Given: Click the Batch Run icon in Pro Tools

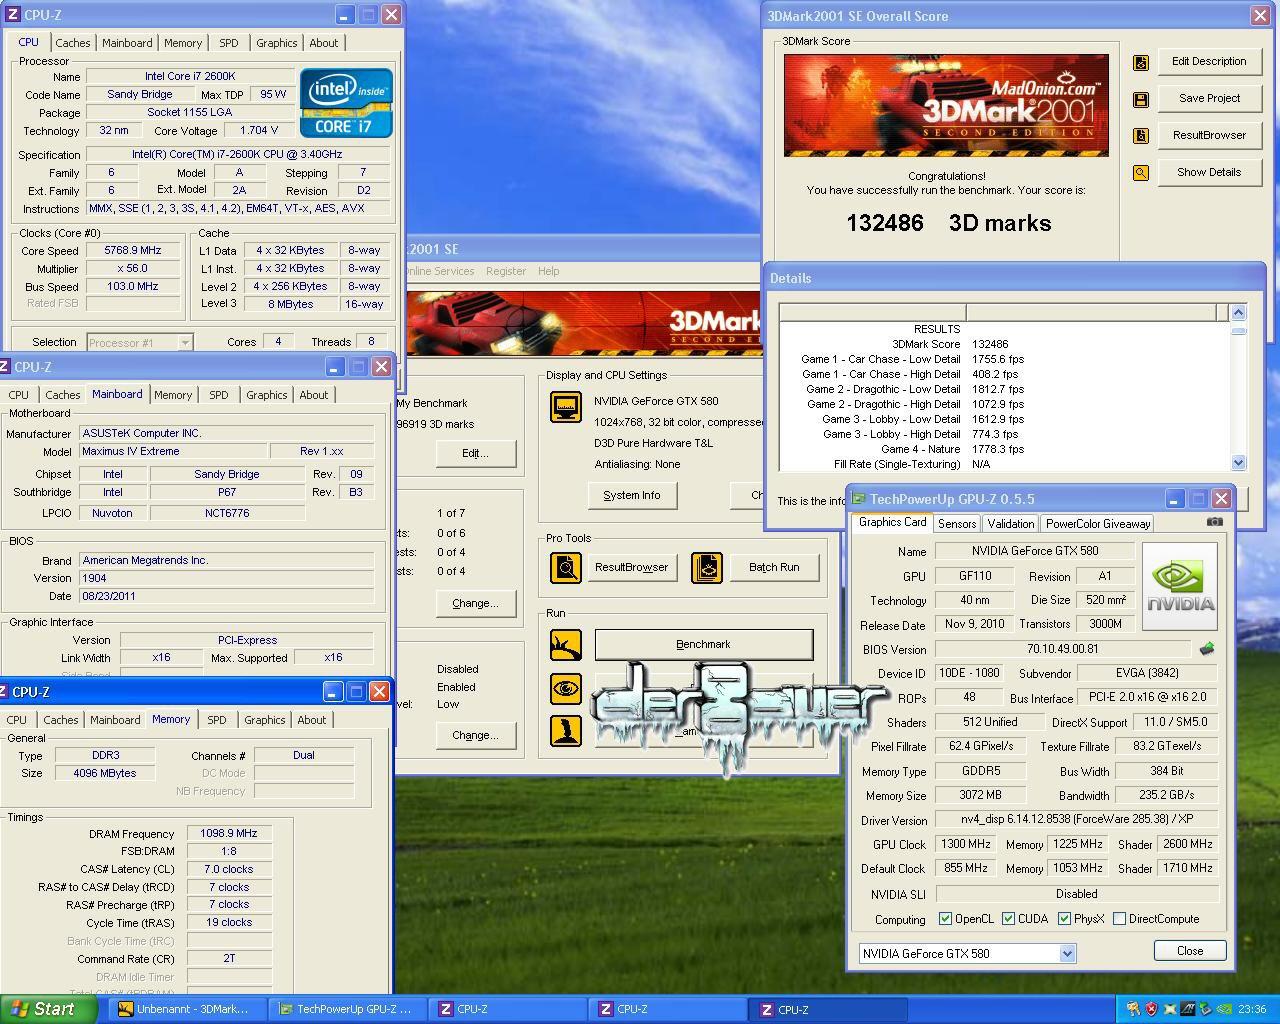Looking at the screenshot, I should point(707,568).
